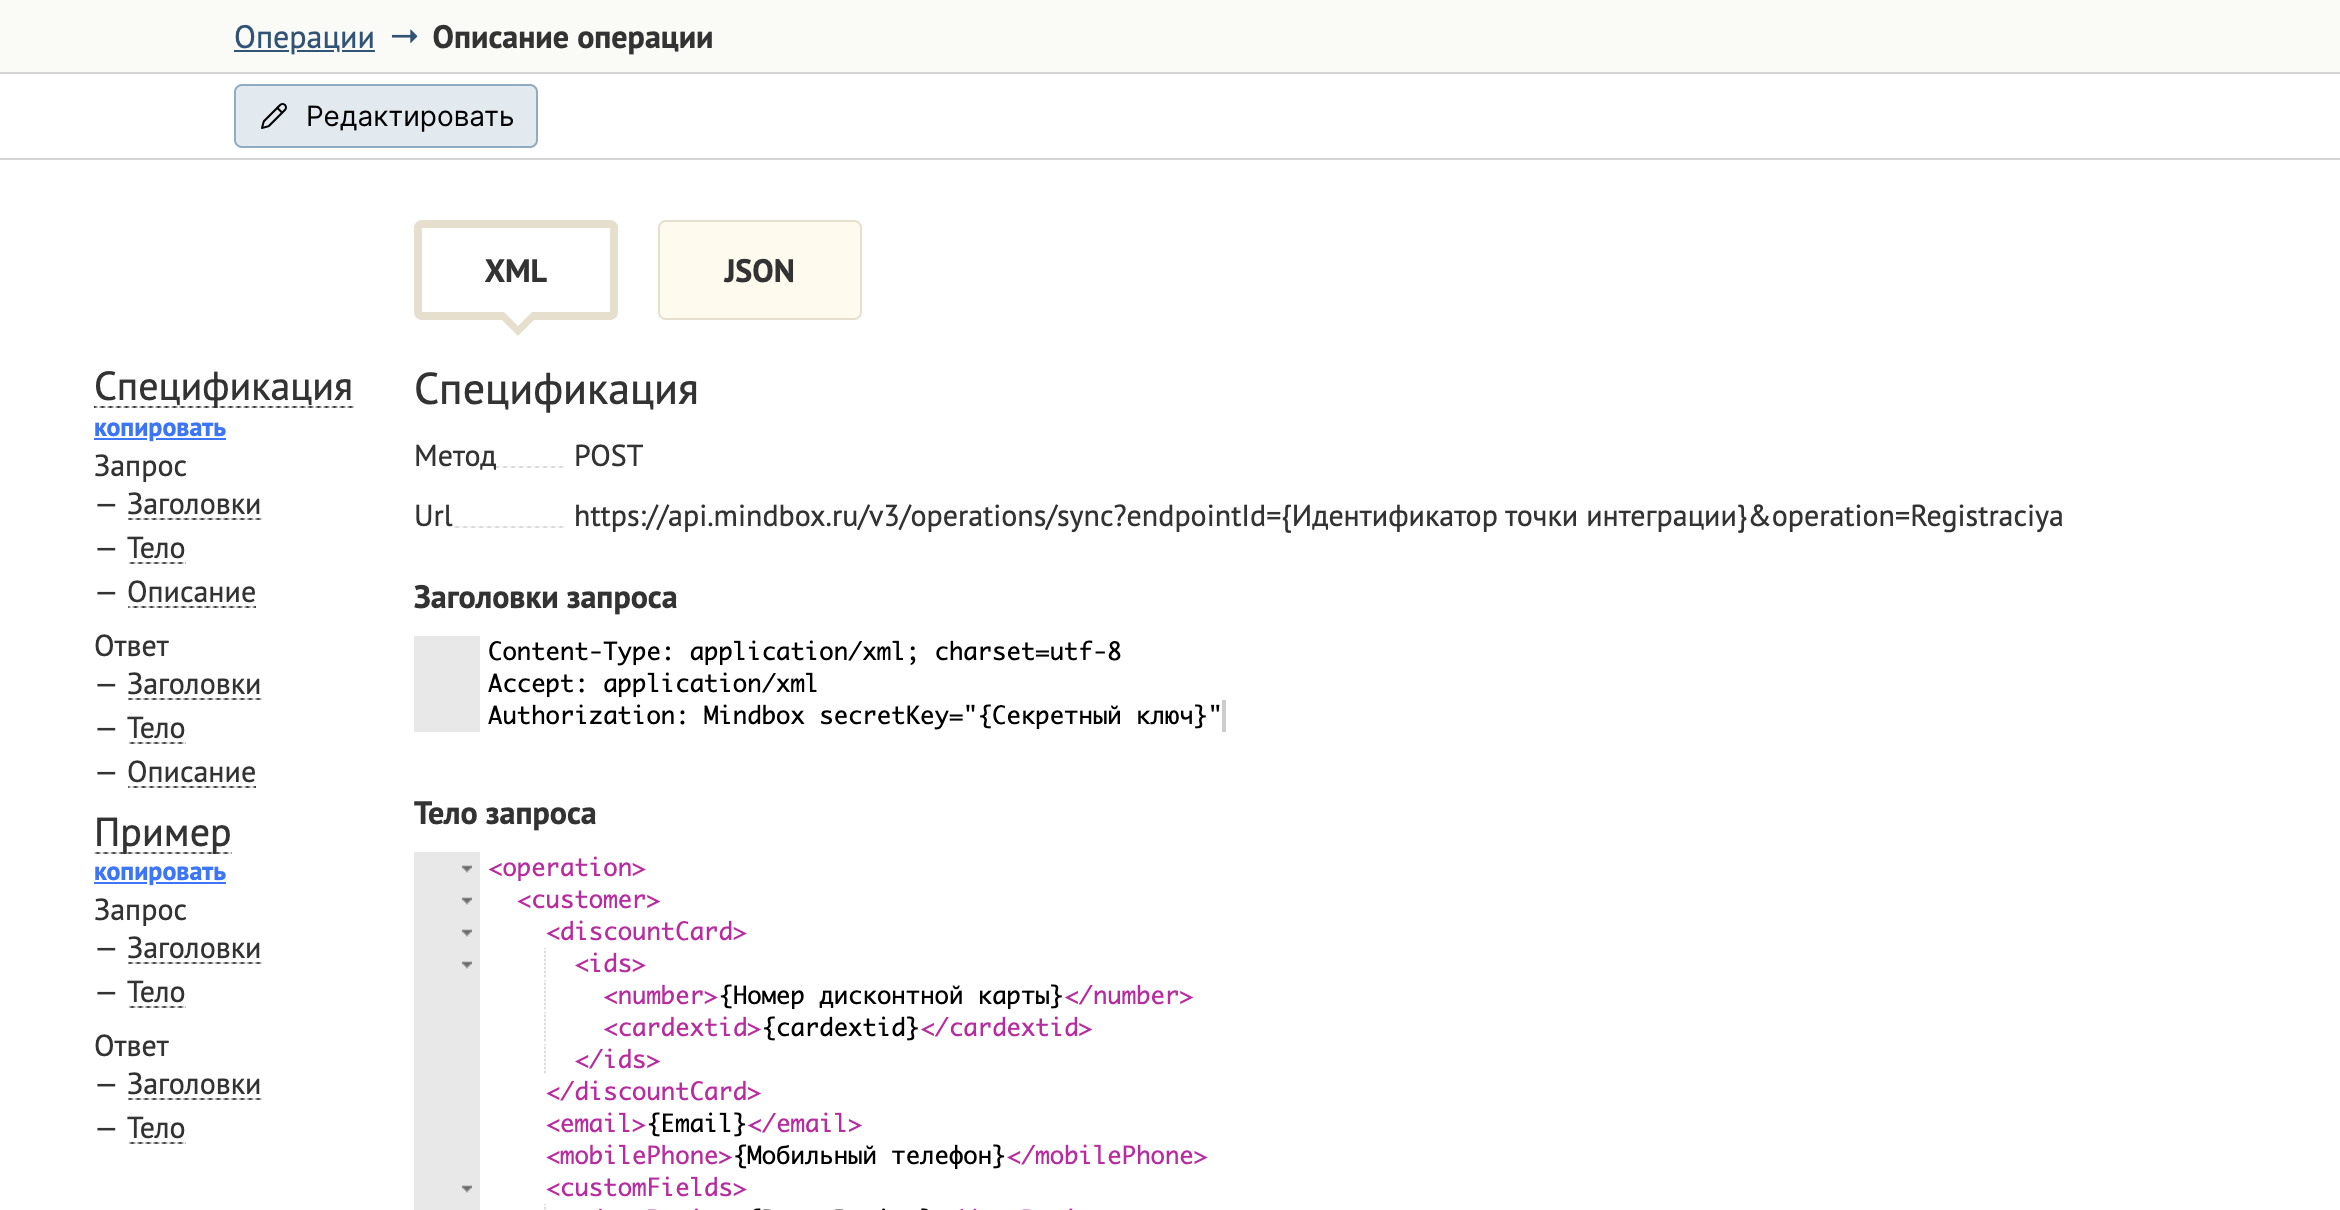Click the closing </ids> tag line
This screenshot has height=1210, width=2340.
tap(617, 1060)
